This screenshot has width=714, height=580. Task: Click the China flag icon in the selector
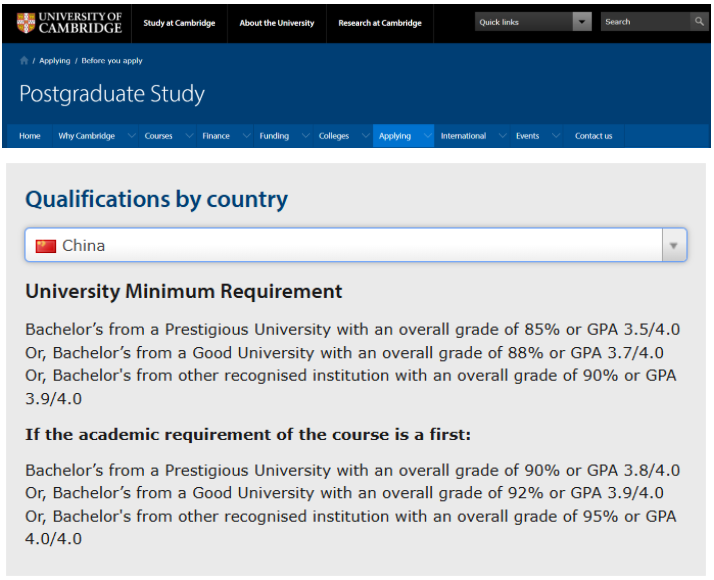[46, 246]
